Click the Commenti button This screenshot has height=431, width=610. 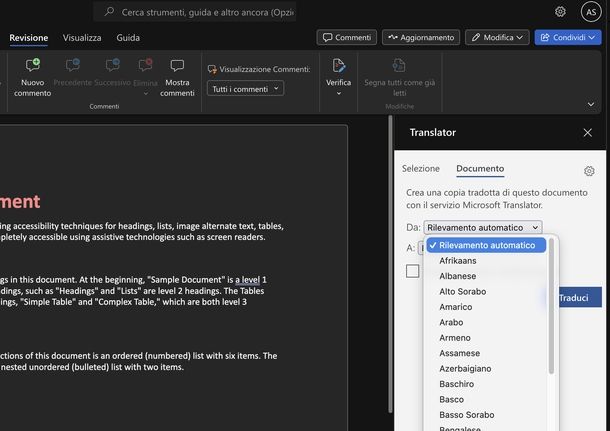(x=347, y=37)
